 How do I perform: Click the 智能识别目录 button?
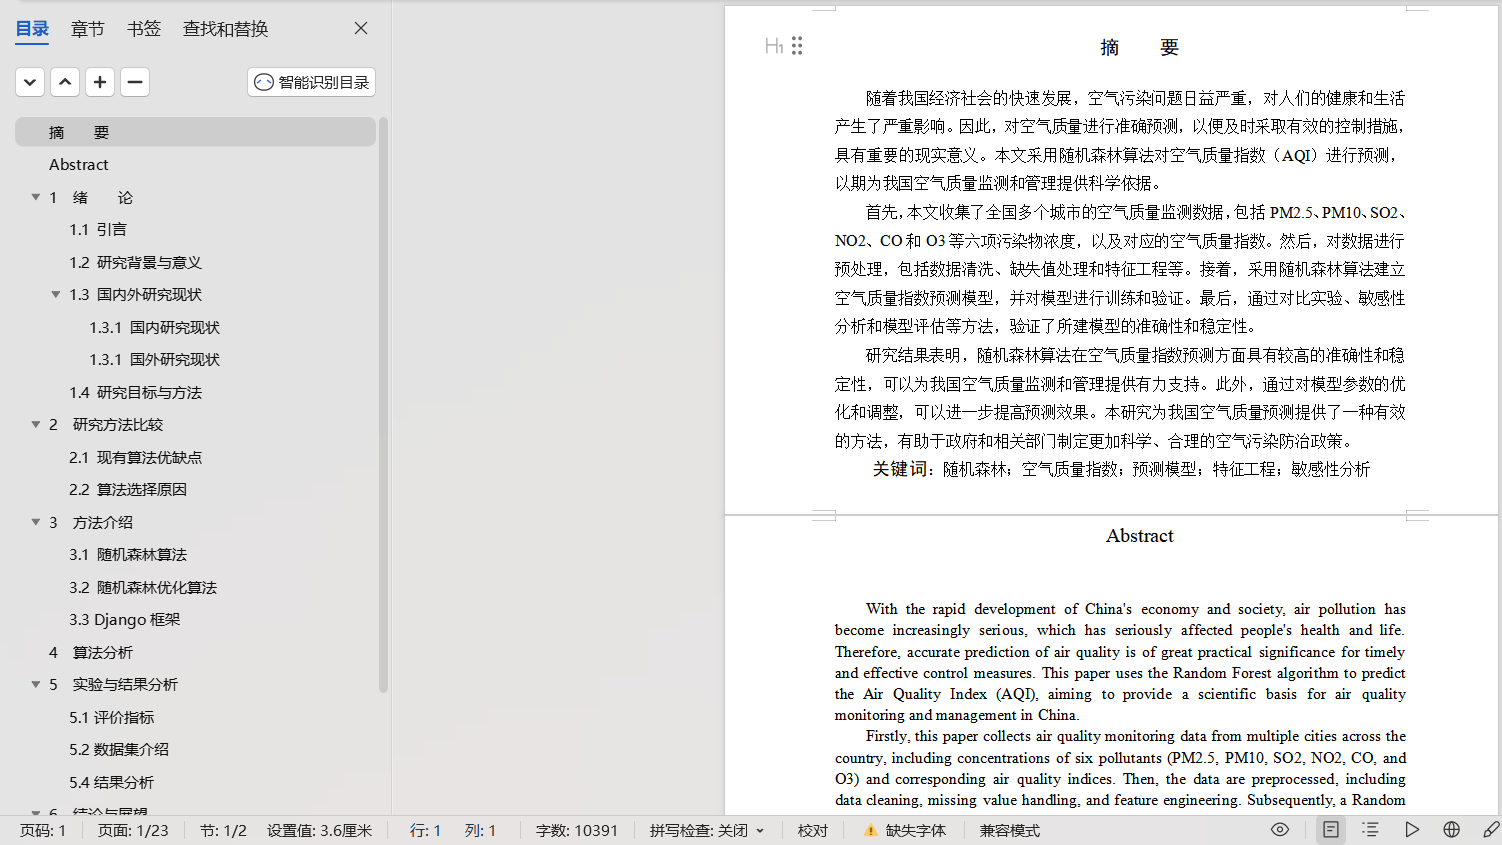[x=311, y=82]
